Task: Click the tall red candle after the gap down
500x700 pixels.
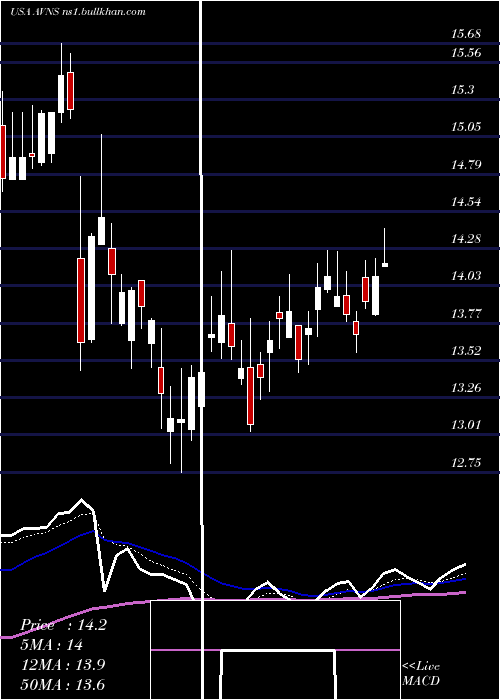Action: [x=81, y=300]
